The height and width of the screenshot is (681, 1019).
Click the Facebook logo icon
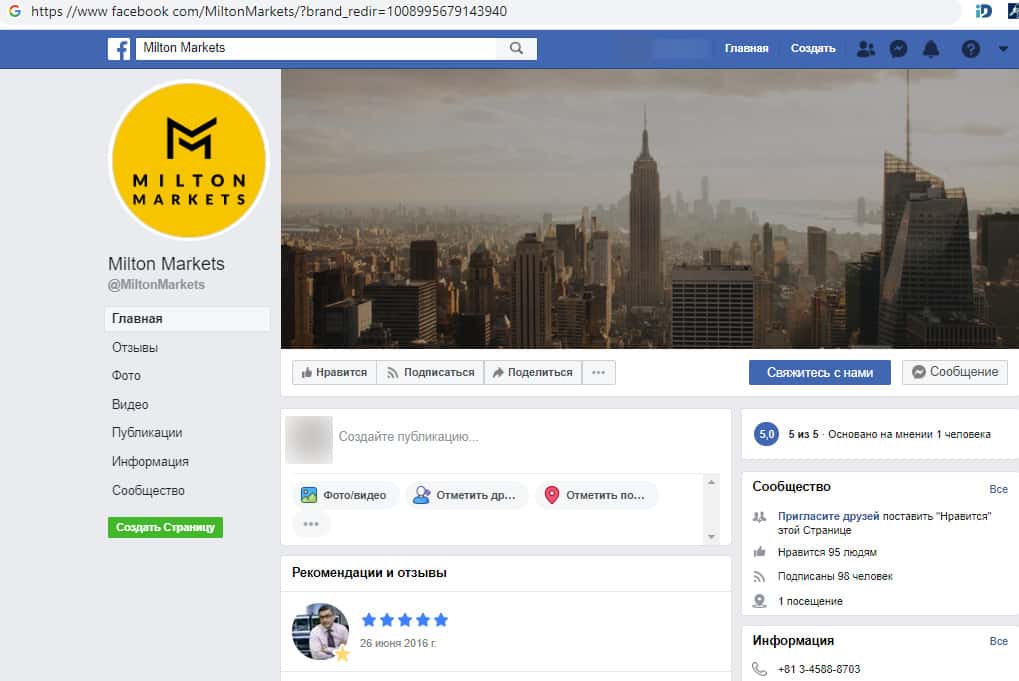click(x=119, y=49)
